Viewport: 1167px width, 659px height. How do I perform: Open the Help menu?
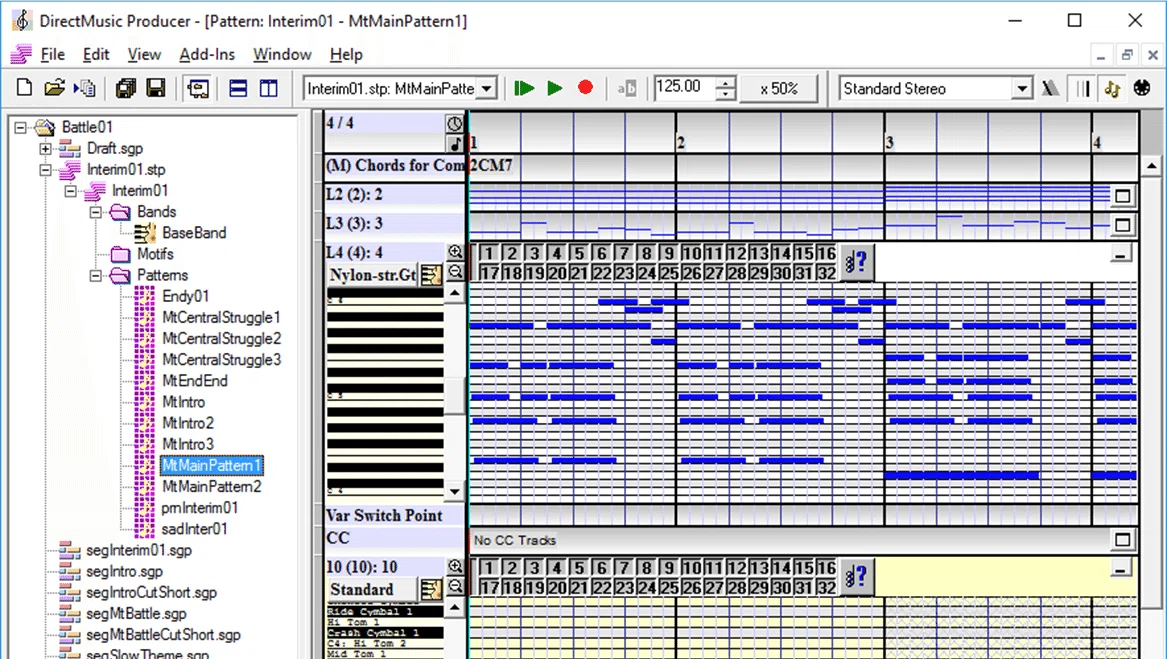(346, 54)
